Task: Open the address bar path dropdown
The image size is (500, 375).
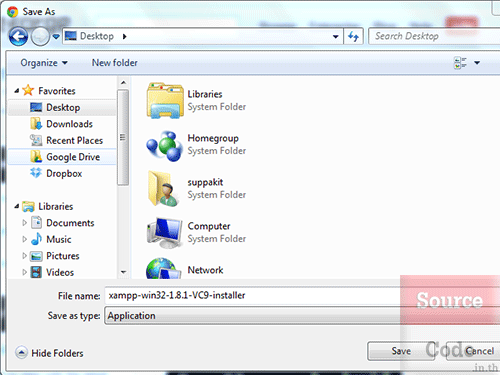Action: [x=336, y=36]
